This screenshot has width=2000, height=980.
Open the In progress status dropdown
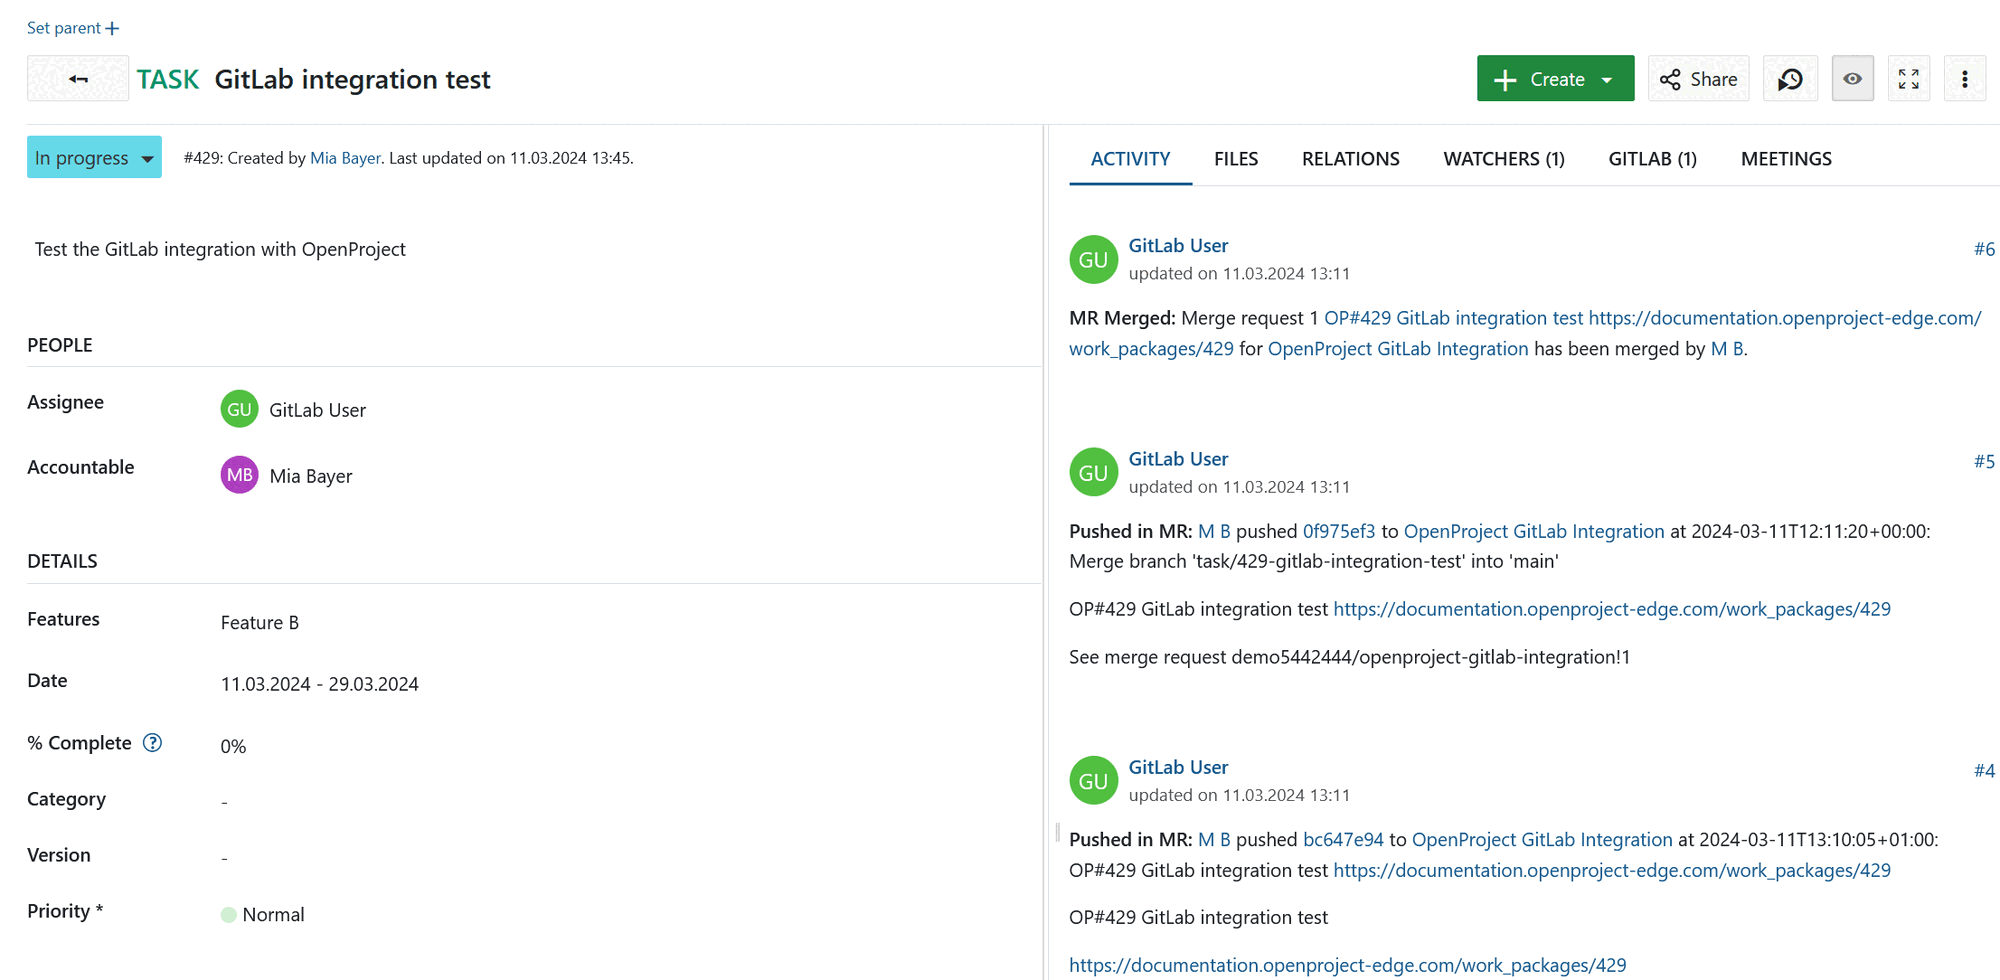94,157
